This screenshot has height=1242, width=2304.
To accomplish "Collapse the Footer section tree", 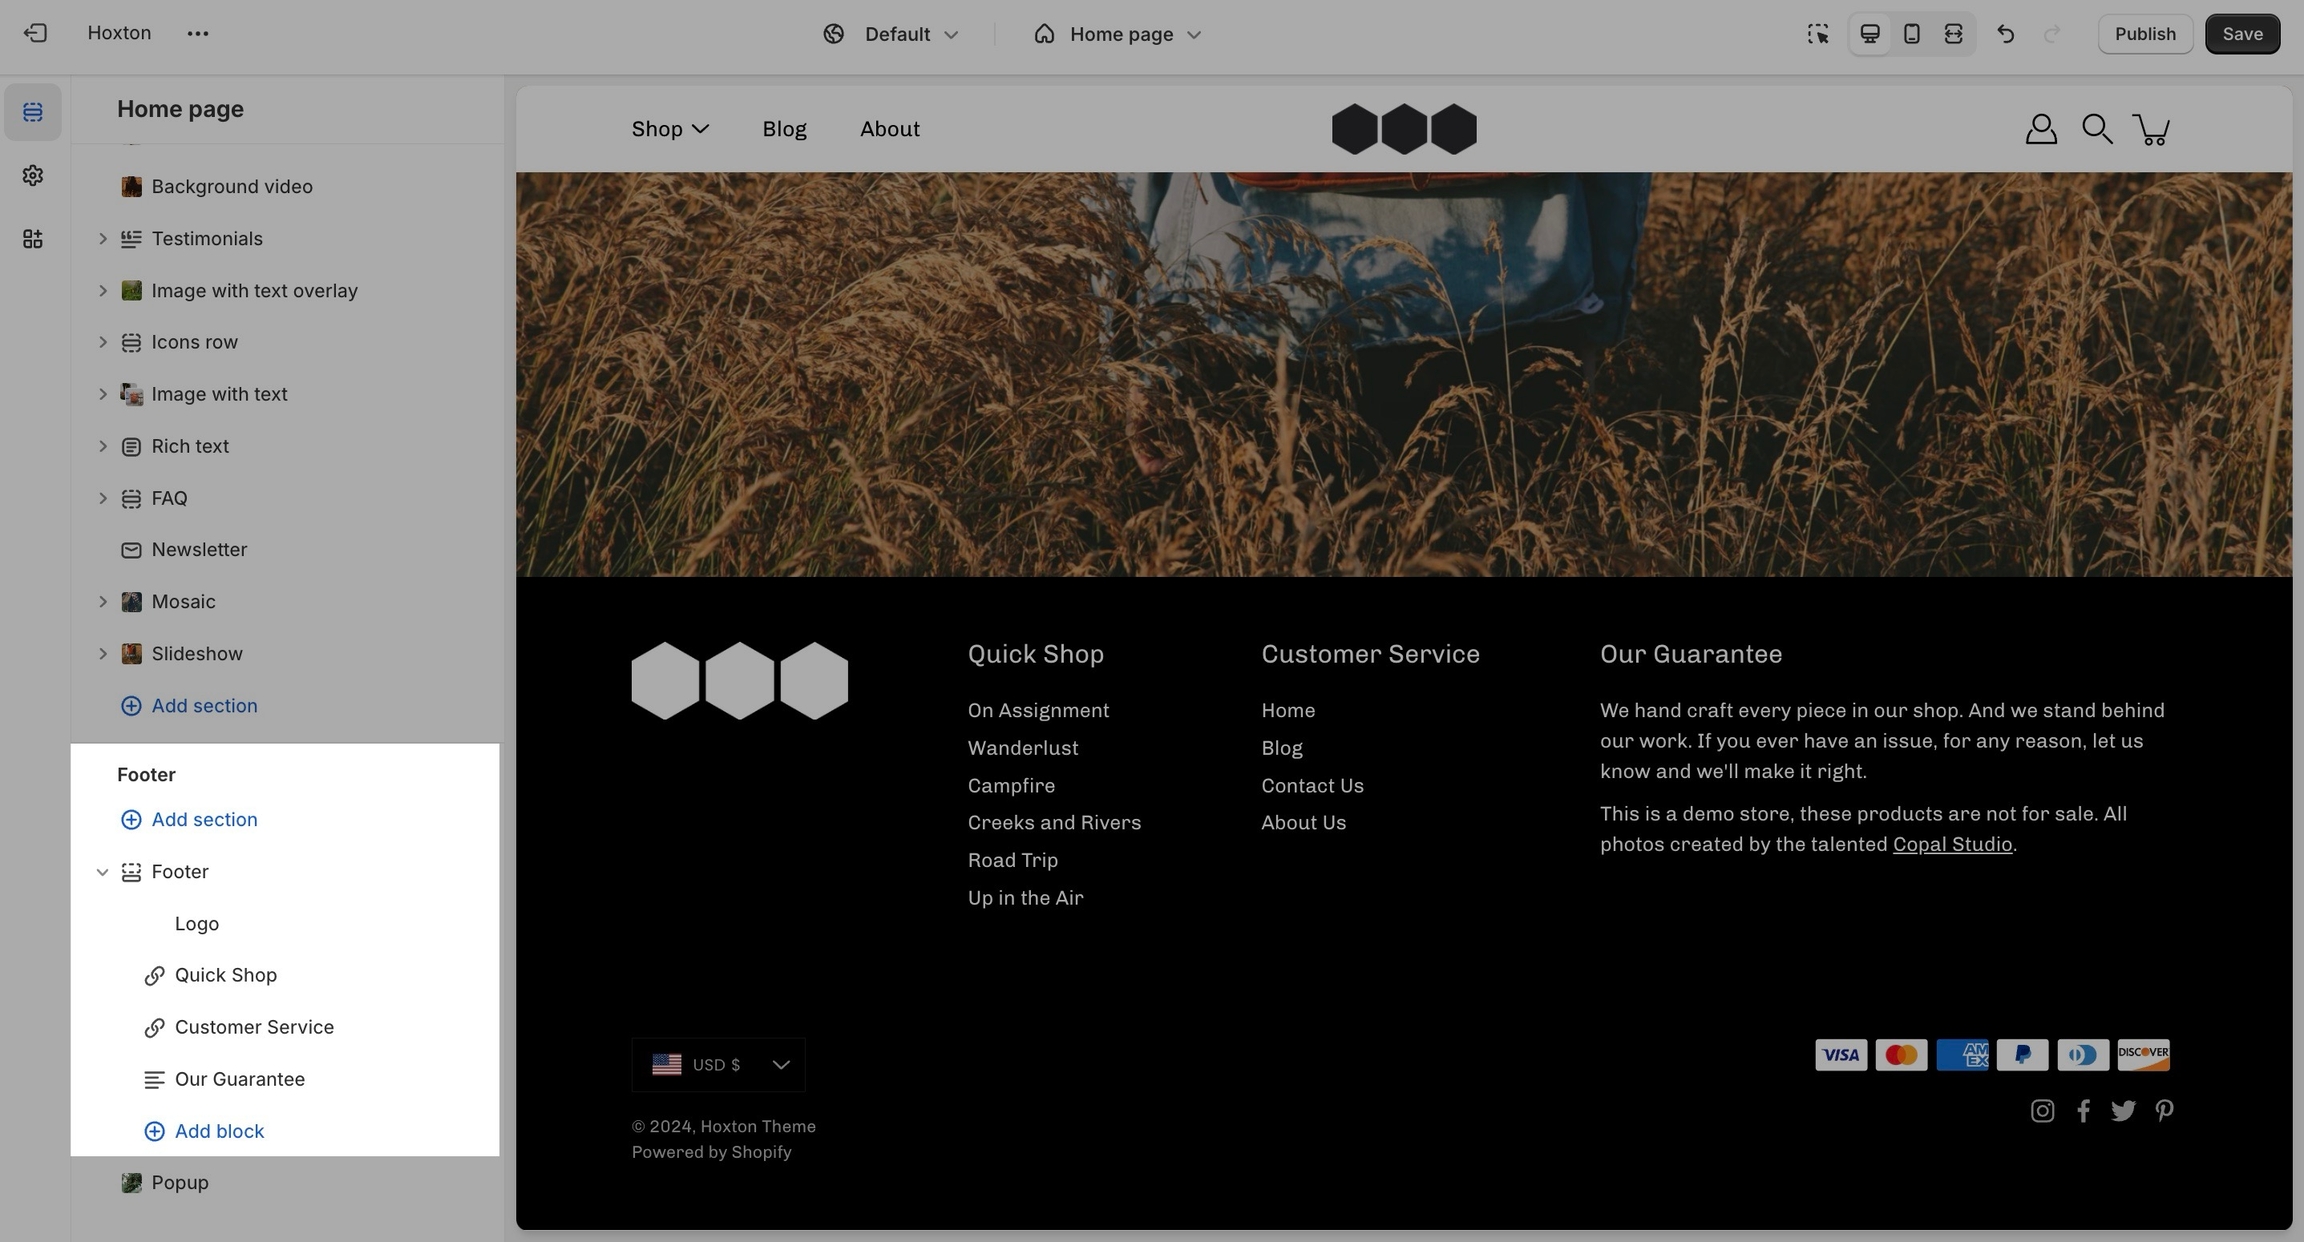I will 102,872.
